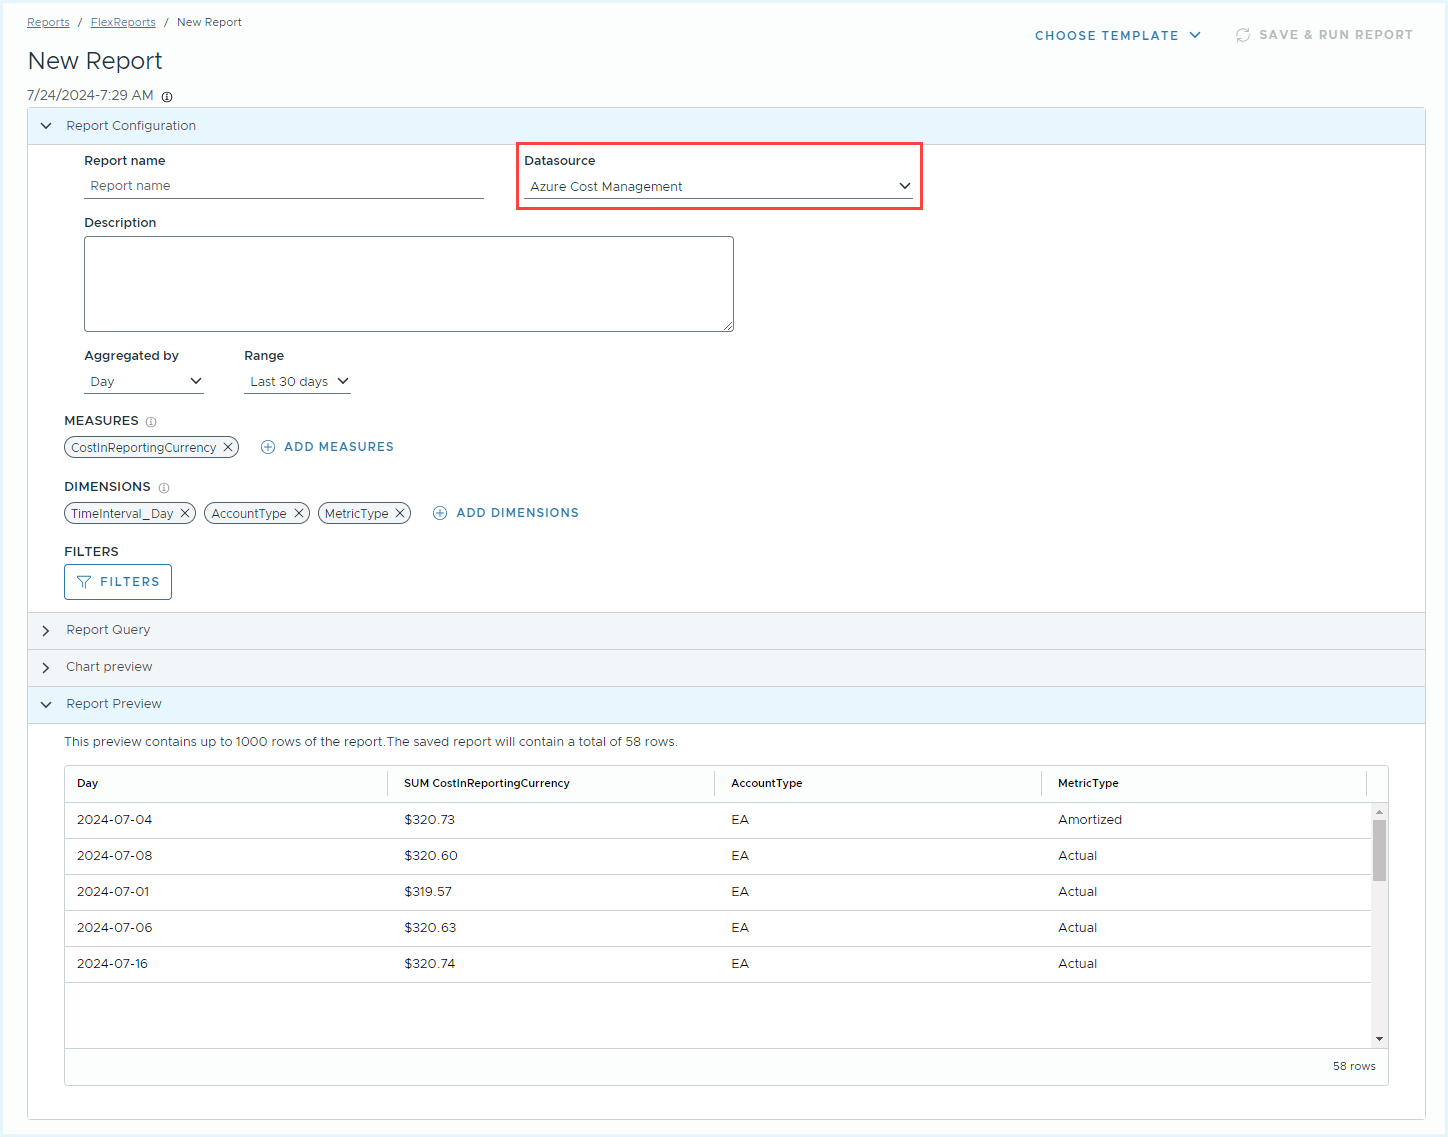Remove the MetricType dimension chip
This screenshot has height=1137, width=1448.
tap(400, 513)
